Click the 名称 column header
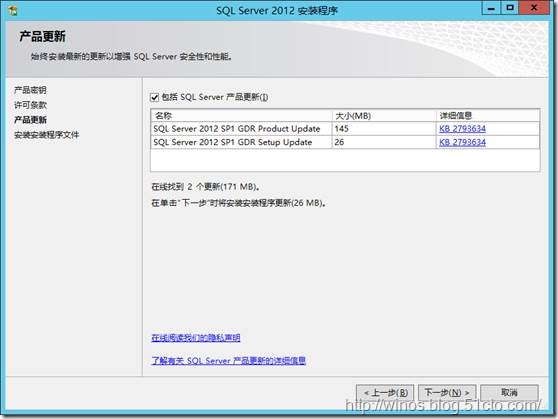The width and height of the screenshot is (558, 419). click(x=241, y=116)
